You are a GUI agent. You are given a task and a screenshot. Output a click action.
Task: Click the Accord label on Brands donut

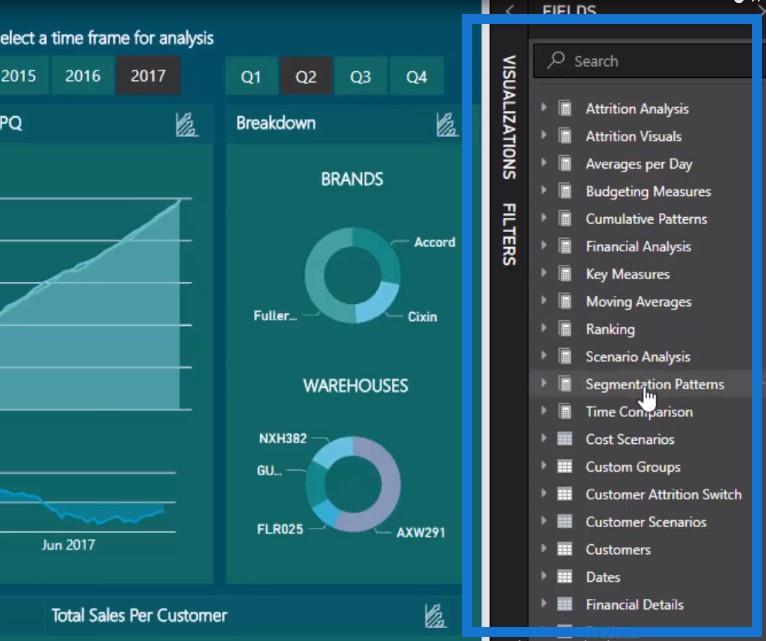point(434,242)
